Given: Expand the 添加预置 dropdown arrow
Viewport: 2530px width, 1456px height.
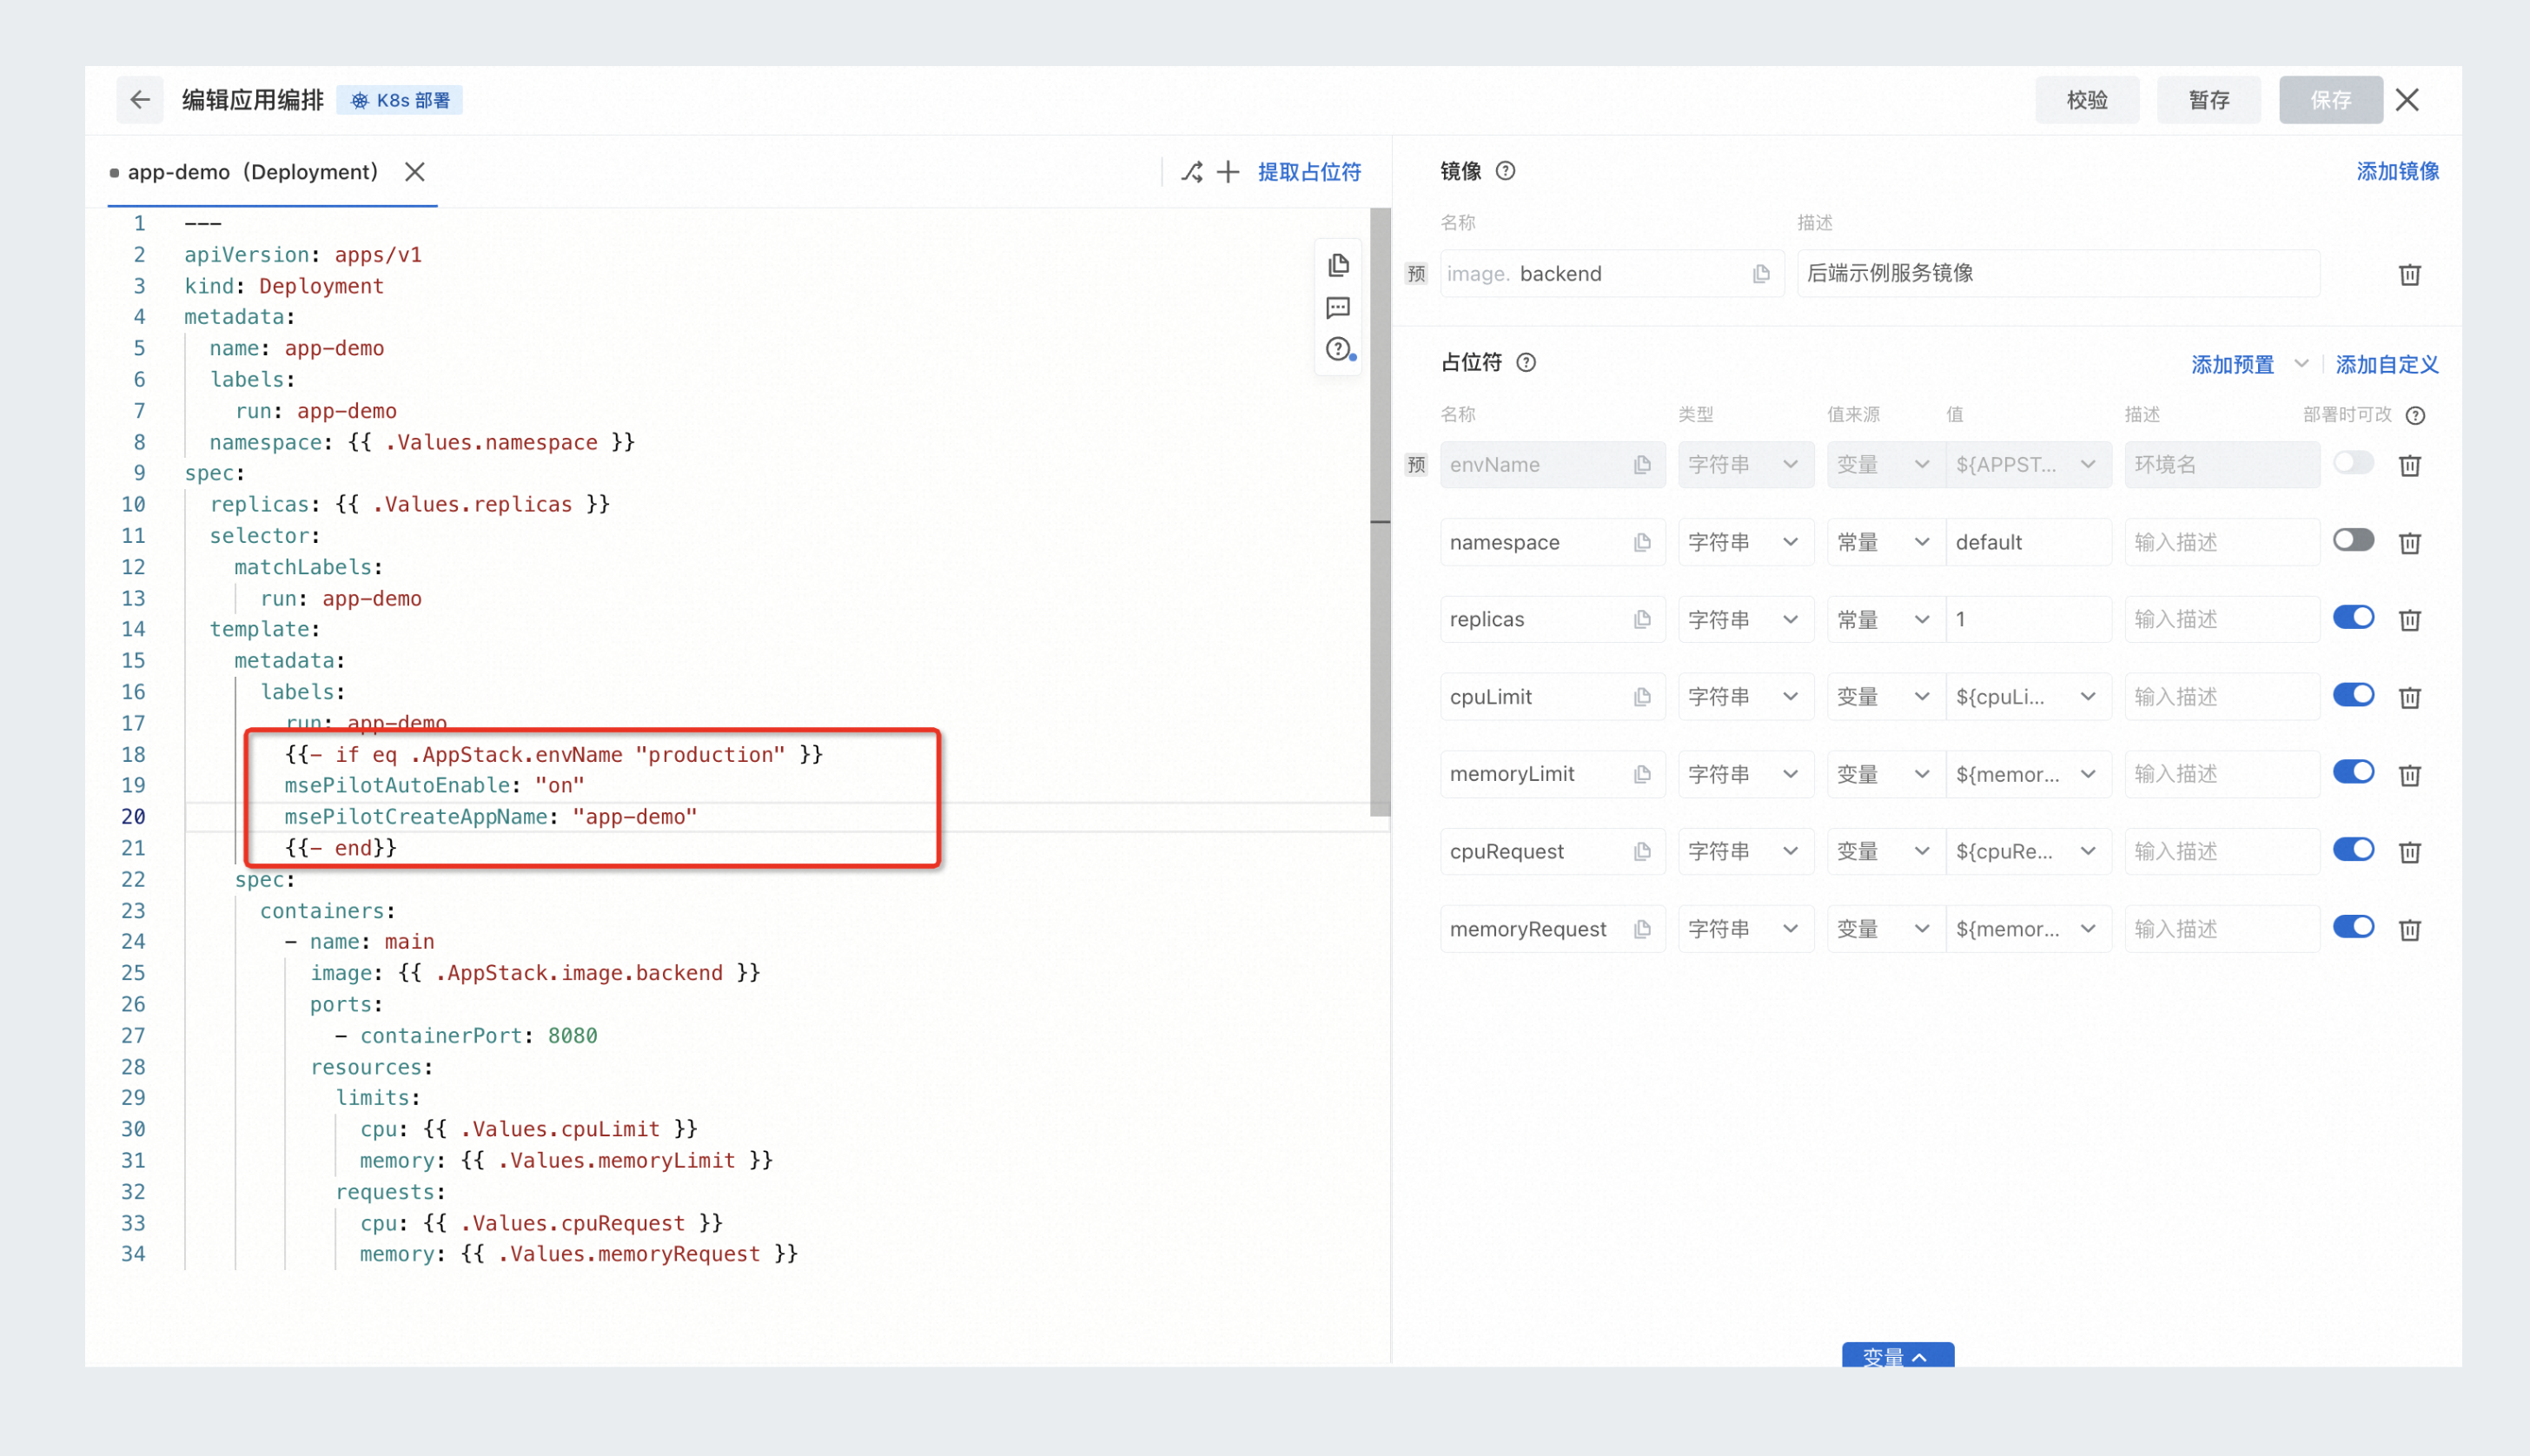Looking at the screenshot, I should click(2301, 364).
